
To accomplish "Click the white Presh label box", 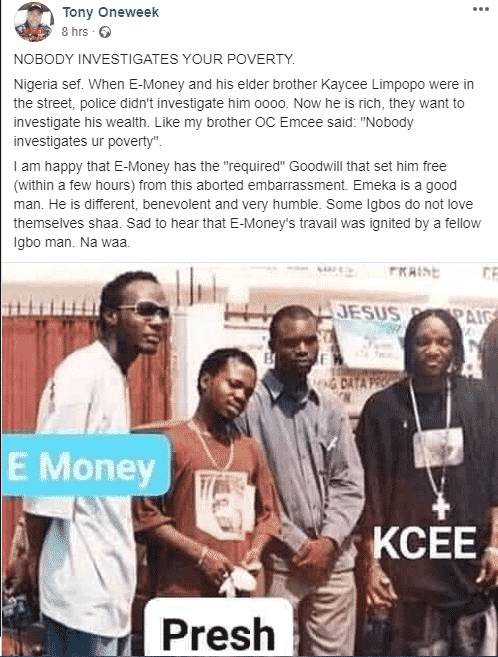I will (218, 628).
